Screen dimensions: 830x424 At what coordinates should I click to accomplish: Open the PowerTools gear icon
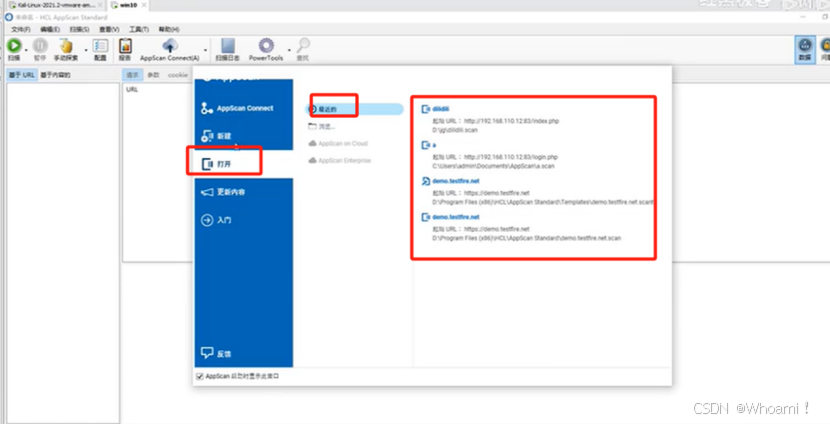[266, 47]
